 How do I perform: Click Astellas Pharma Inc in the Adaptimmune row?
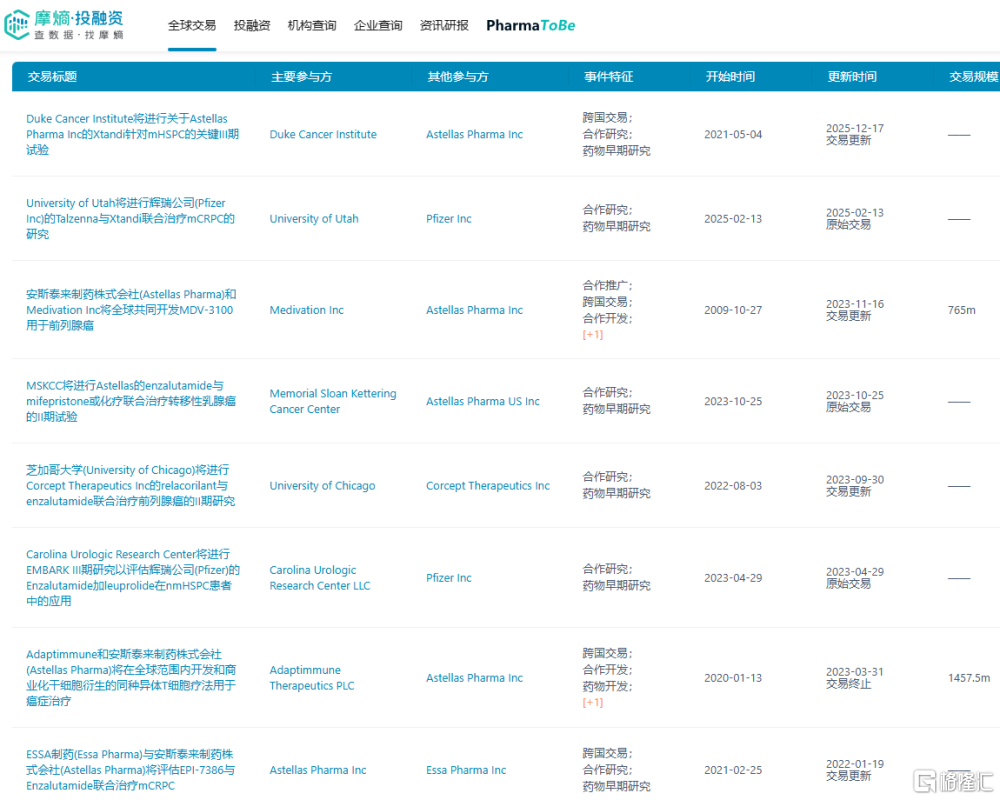(x=474, y=678)
